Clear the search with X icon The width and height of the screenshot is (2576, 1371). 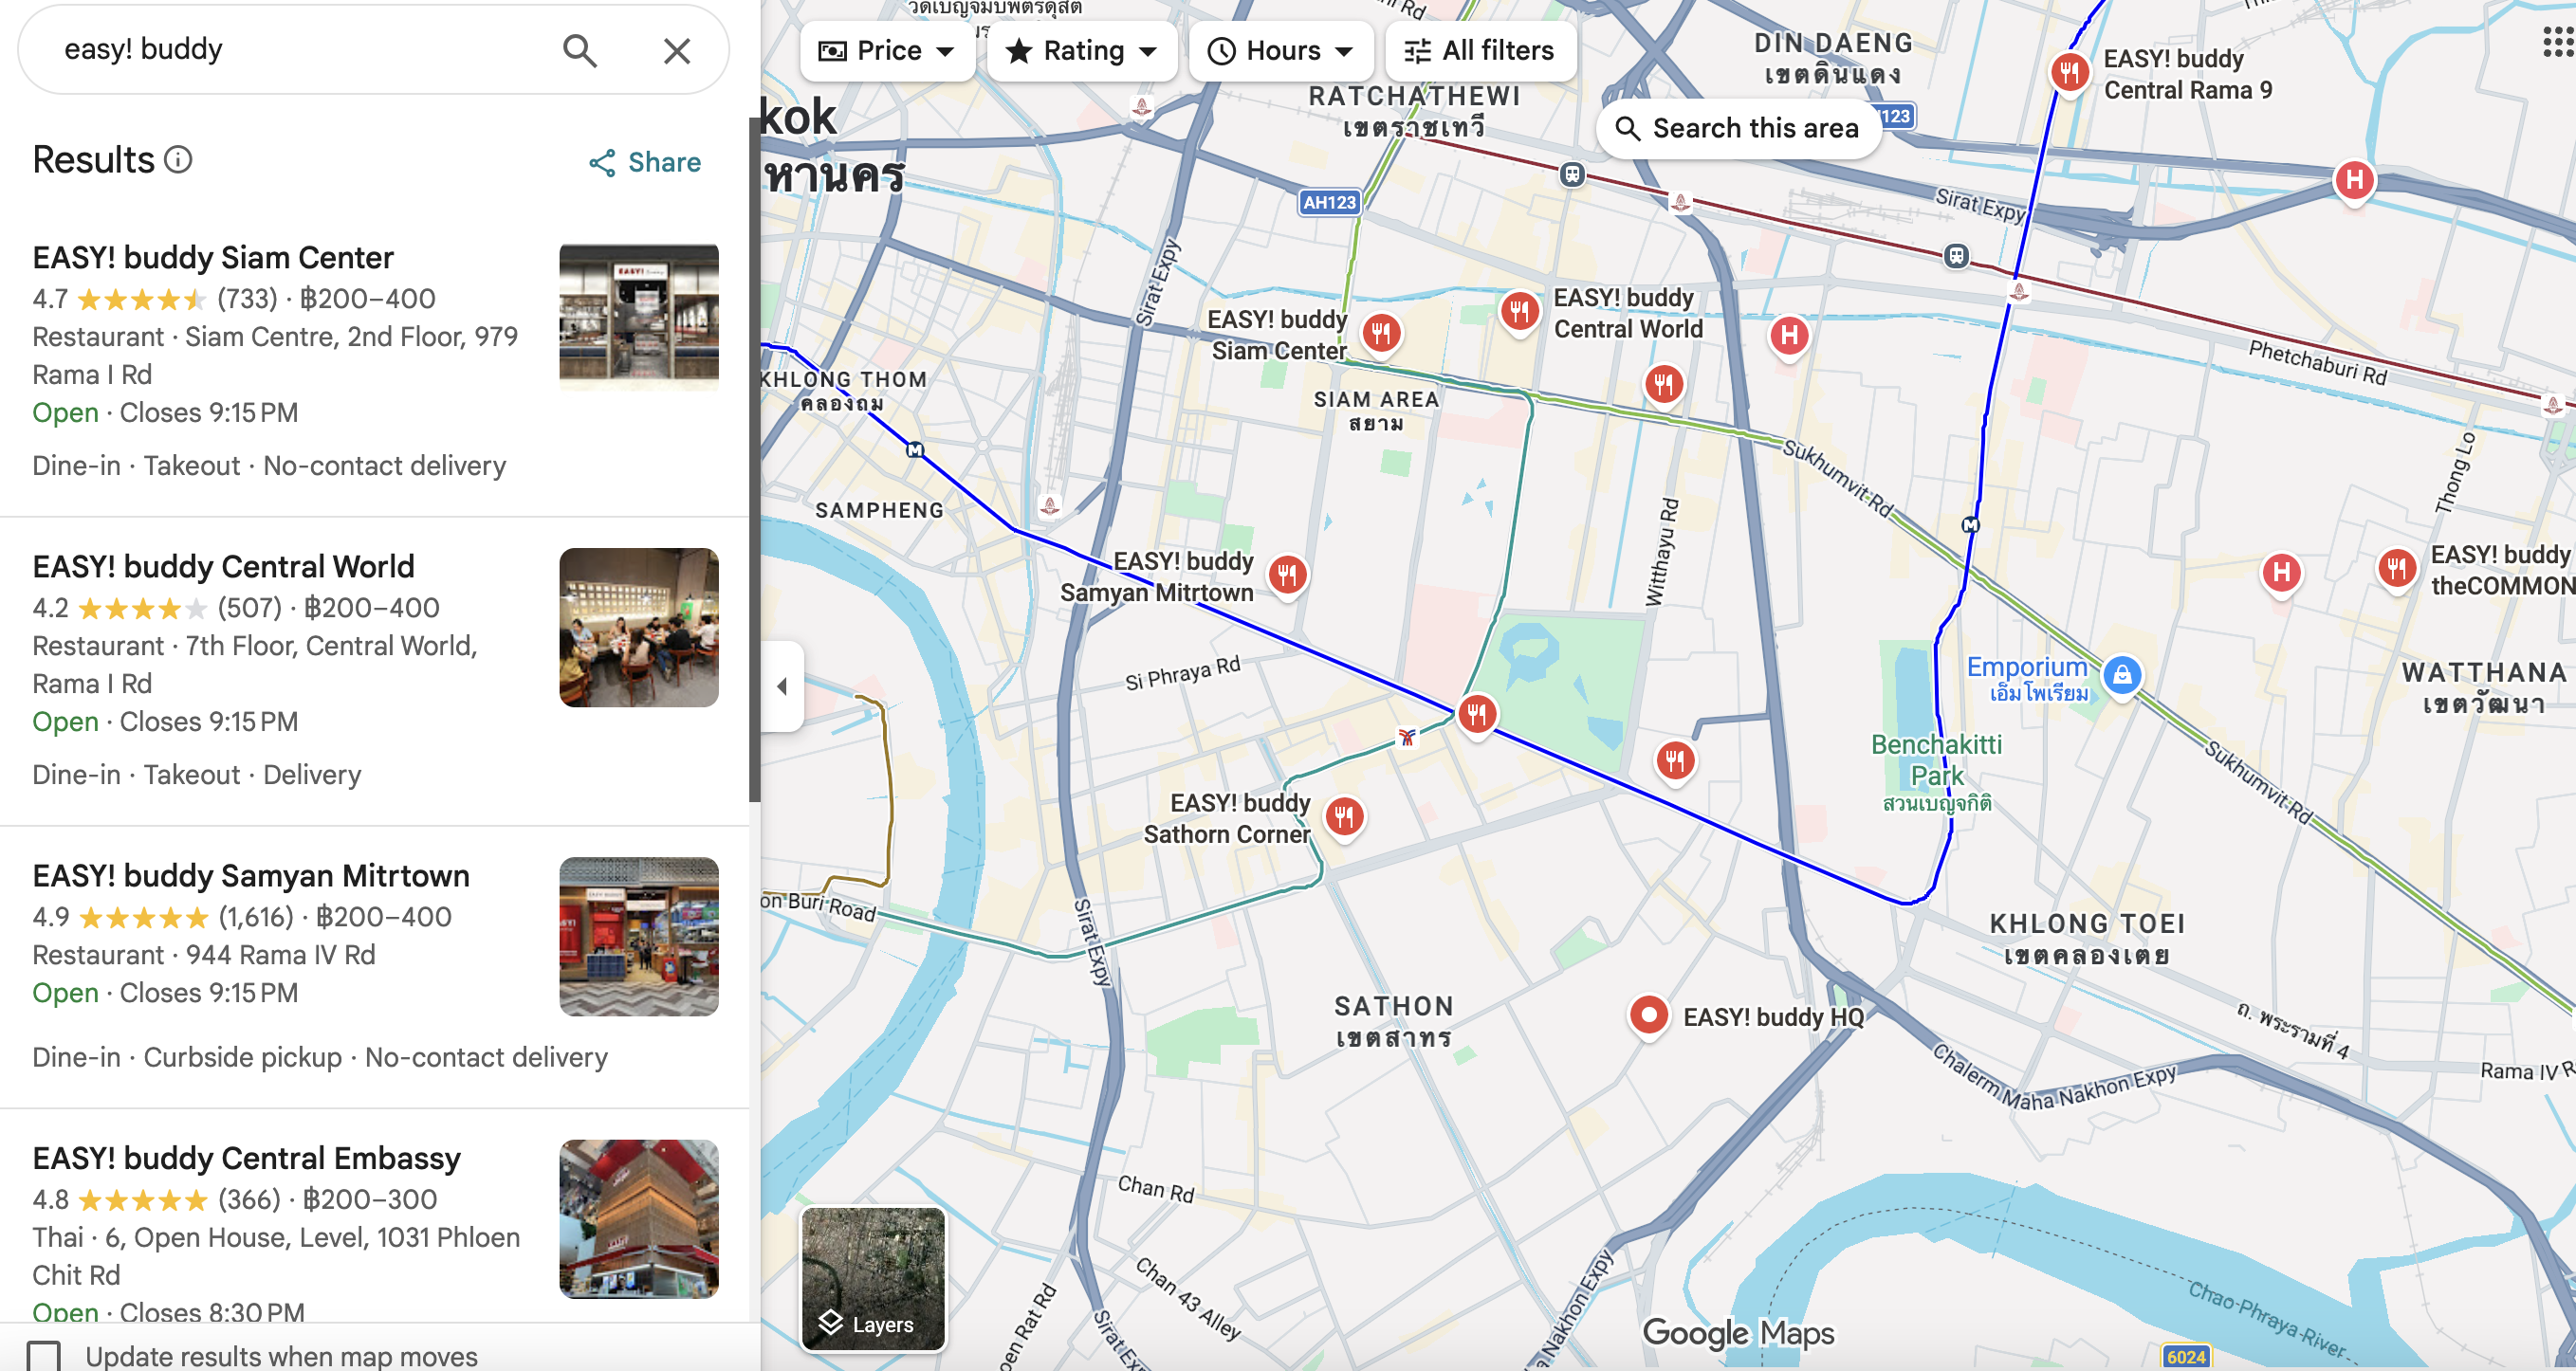[677, 50]
